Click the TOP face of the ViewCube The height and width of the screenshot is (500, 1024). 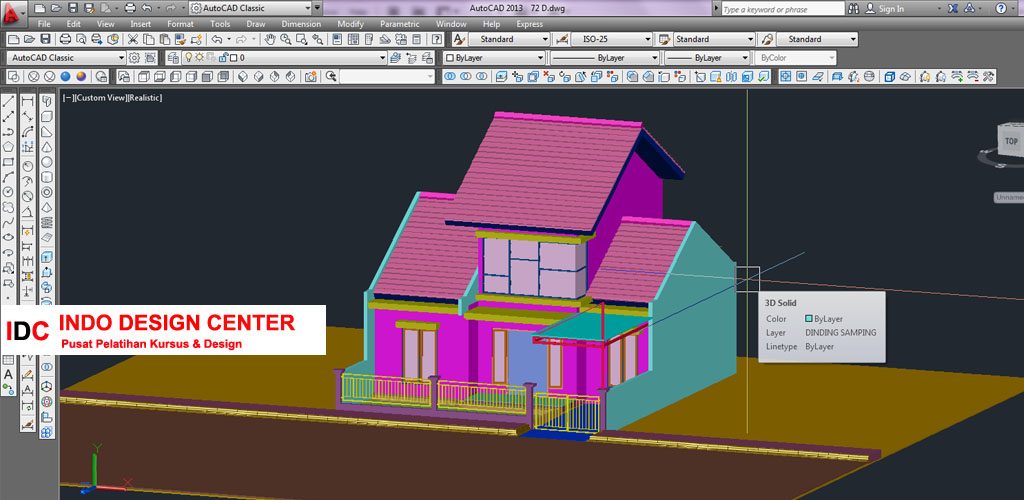coord(1010,140)
